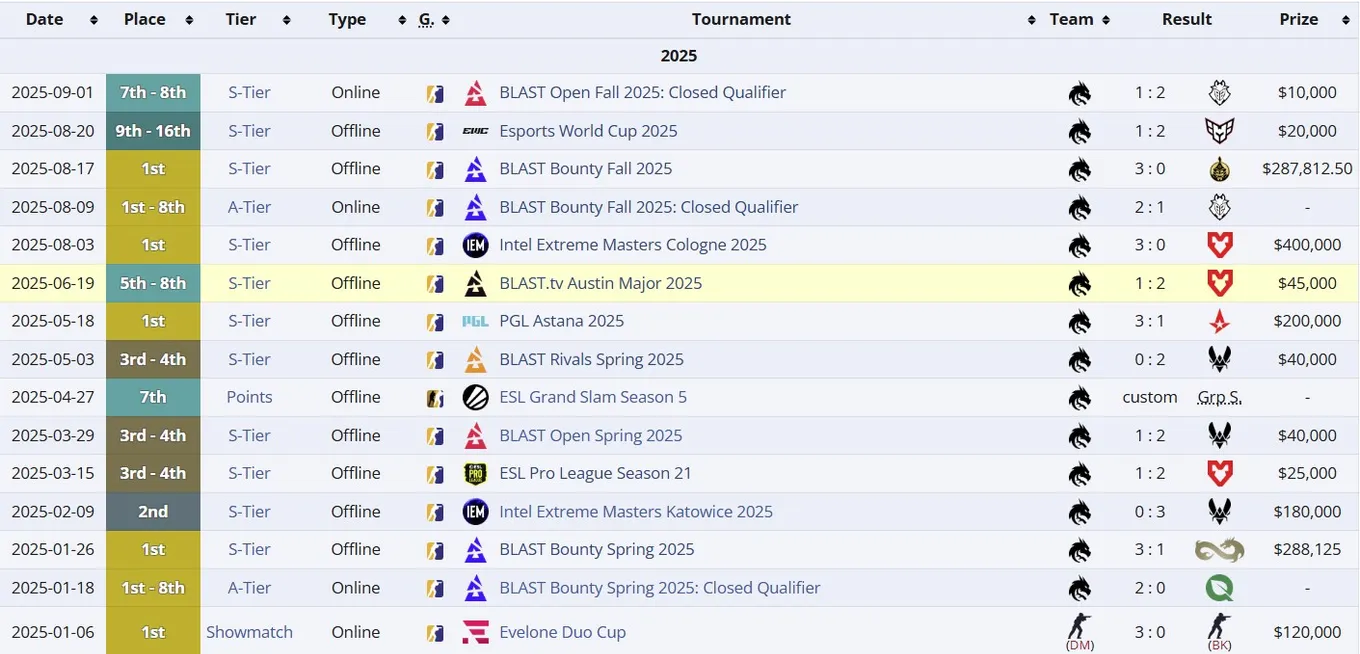Click the IEM logo beside Katowice 2025
This screenshot has height=654, width=1360.
(476, 511)
